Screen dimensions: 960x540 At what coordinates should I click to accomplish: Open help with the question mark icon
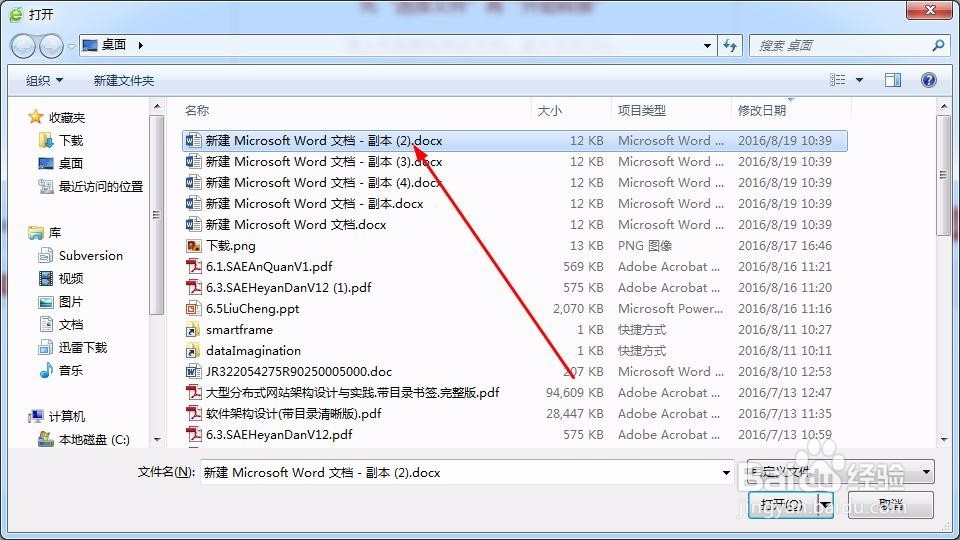coord(929,80)
